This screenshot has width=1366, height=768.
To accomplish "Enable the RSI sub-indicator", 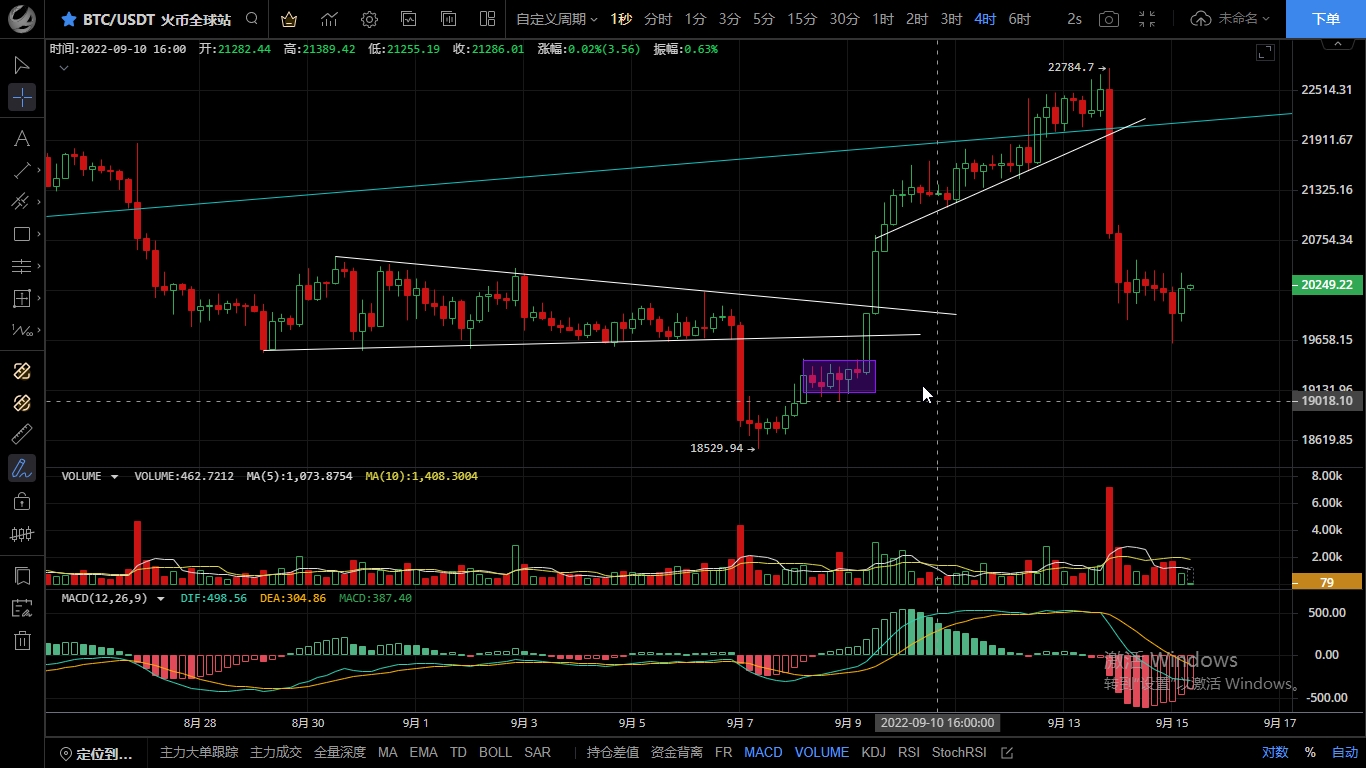I will tap(908, 753).
